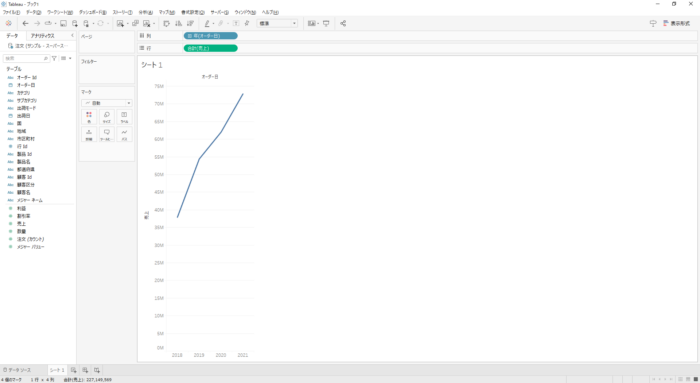Collapse the data pane with chevron

tap(72, 35)
